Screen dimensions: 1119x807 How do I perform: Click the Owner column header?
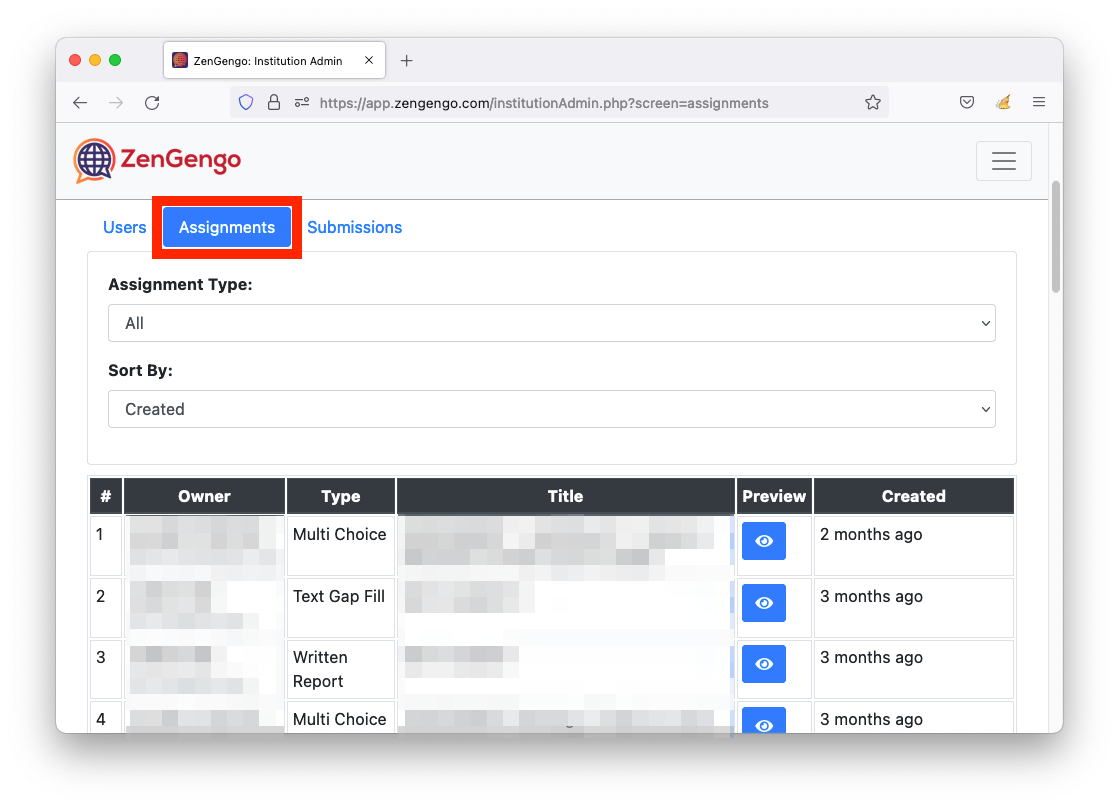[x=204, y=496]
